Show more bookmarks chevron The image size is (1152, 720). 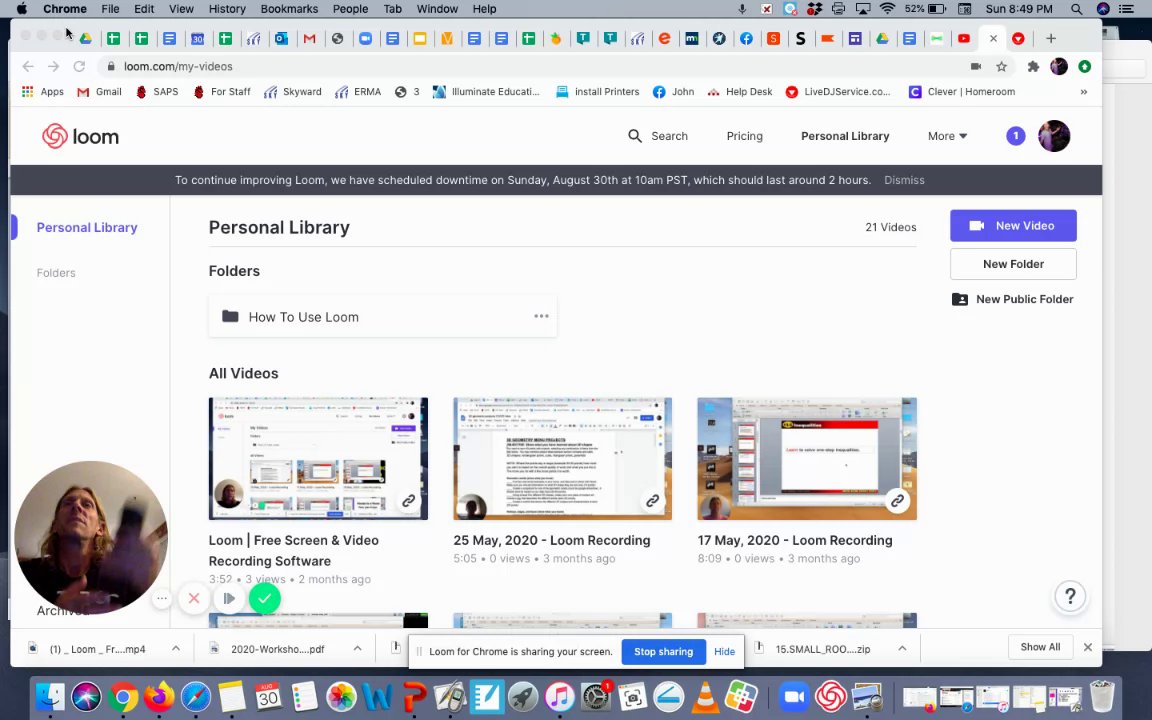[1083, 92]
